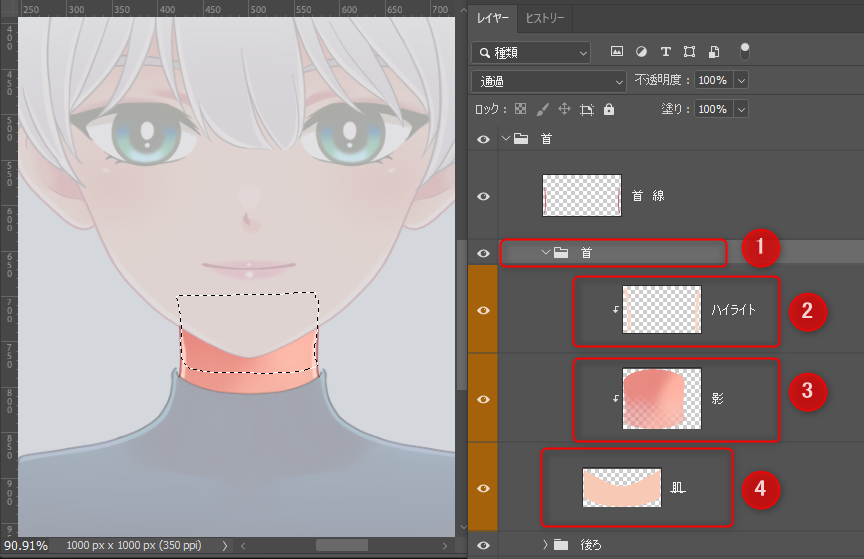Expand the 後ろ layer group
Image resolution: width=864 pixels, height=559 pixels.
[x=545, y=545]
